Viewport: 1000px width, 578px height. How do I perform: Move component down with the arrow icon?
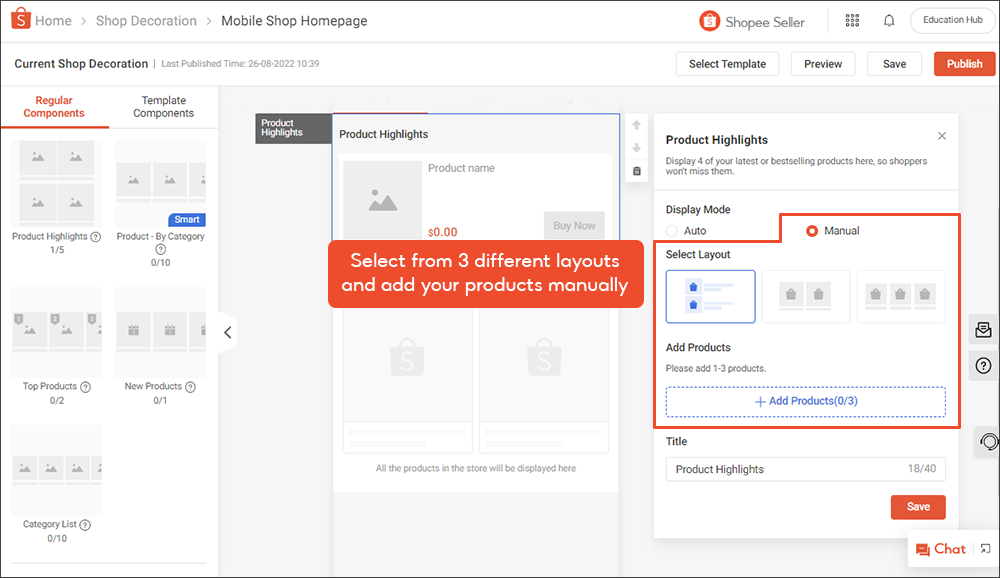click(636, 148)
